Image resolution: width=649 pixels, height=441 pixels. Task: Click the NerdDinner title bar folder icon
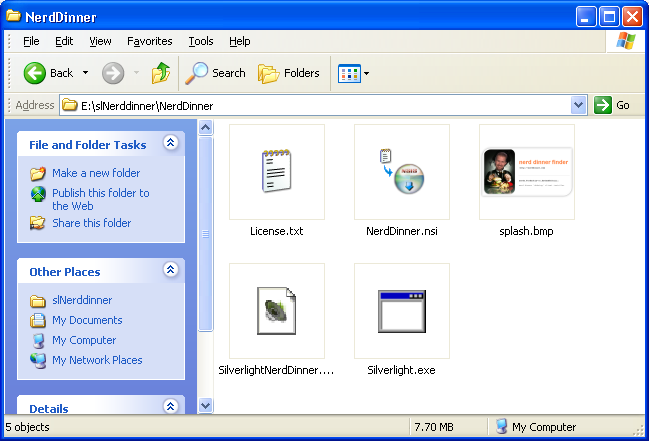tap(13, 16)
